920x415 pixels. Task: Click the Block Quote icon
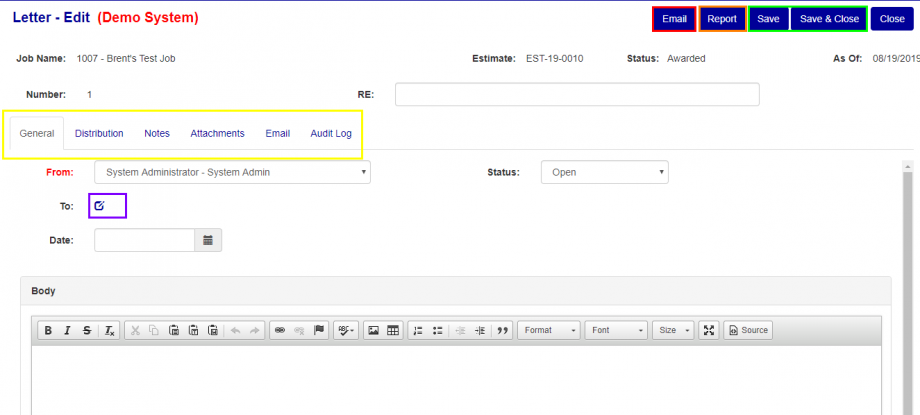coord(502,330)
